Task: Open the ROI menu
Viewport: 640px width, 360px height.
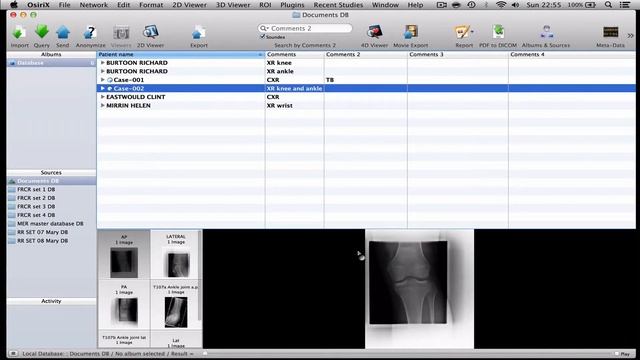Action: point(265,5)
